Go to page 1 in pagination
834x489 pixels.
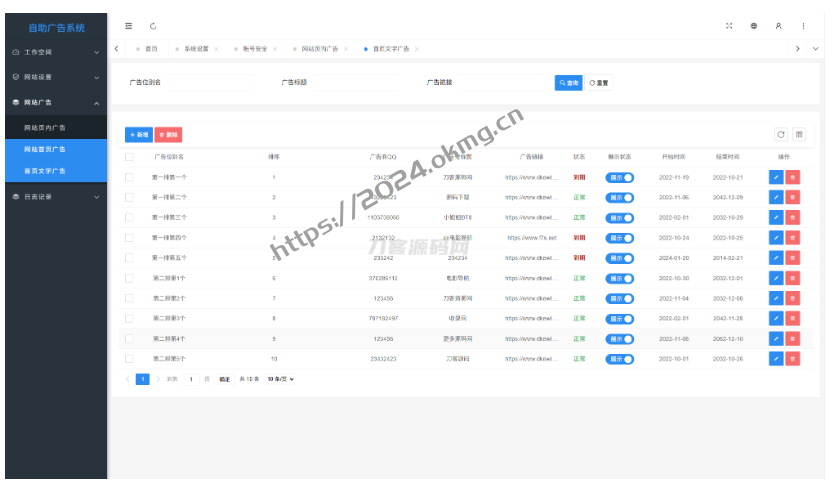[x=143, y=379]
